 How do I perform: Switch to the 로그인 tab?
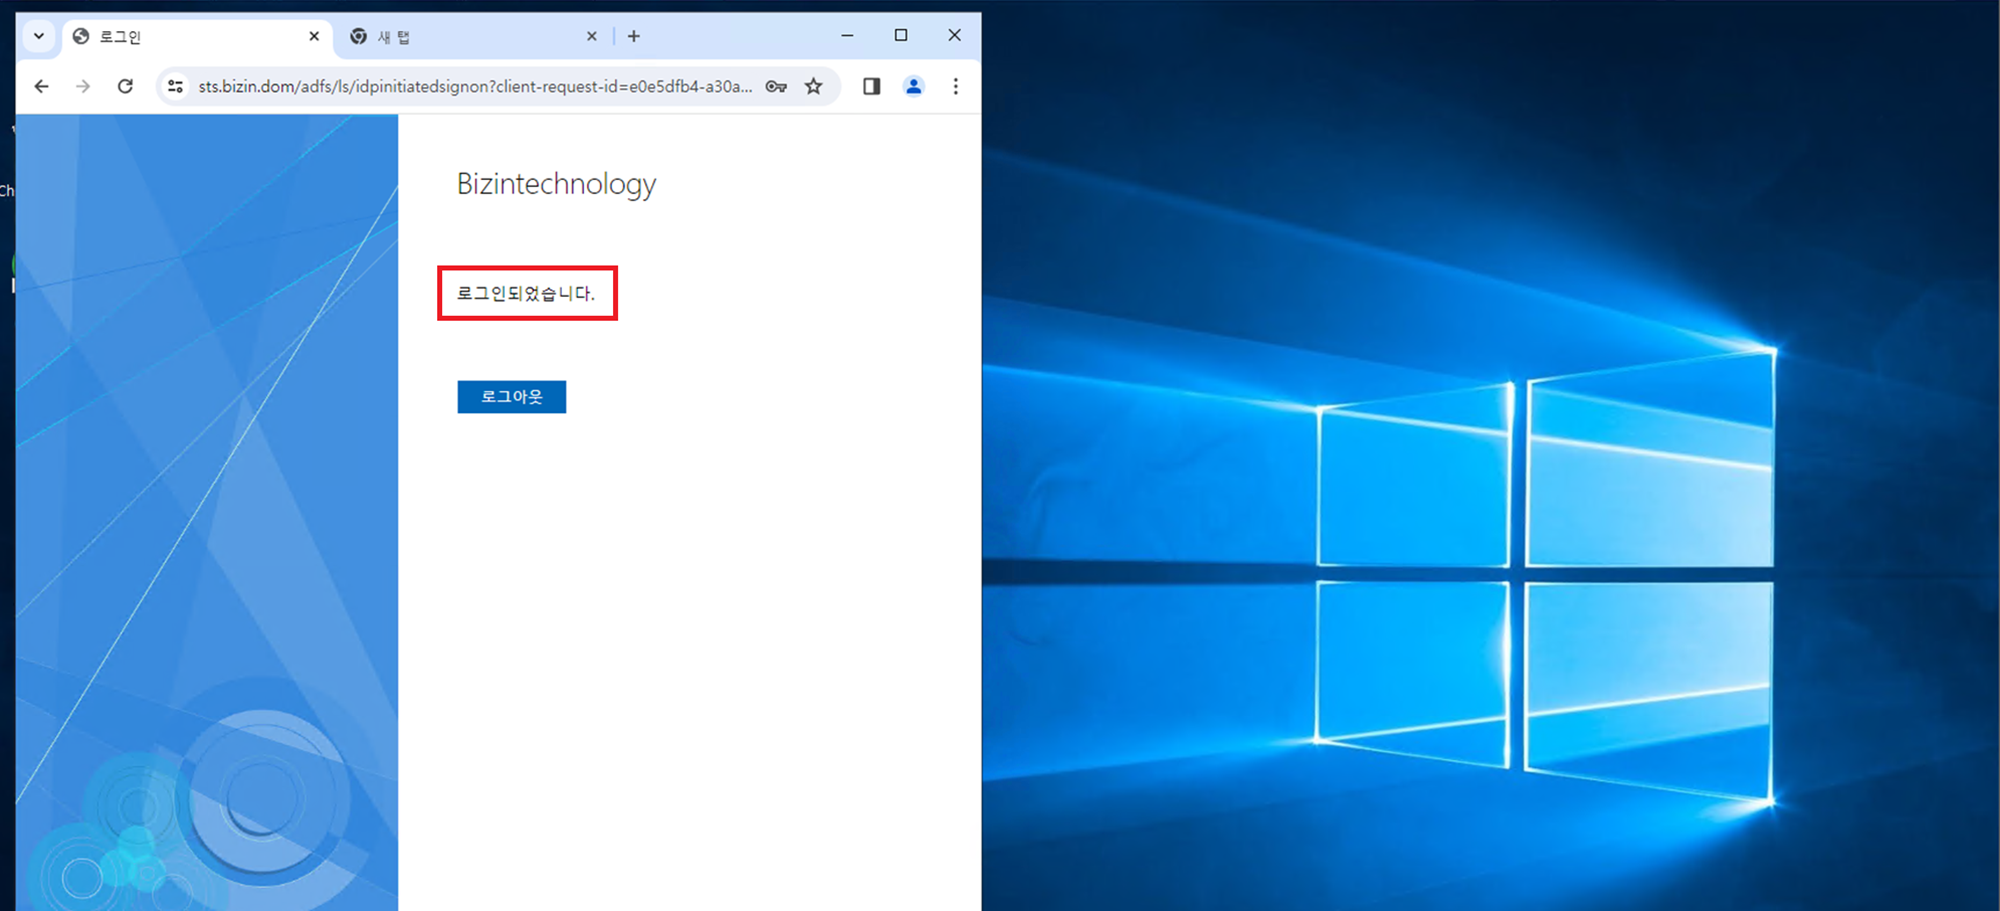coord(195,36)
